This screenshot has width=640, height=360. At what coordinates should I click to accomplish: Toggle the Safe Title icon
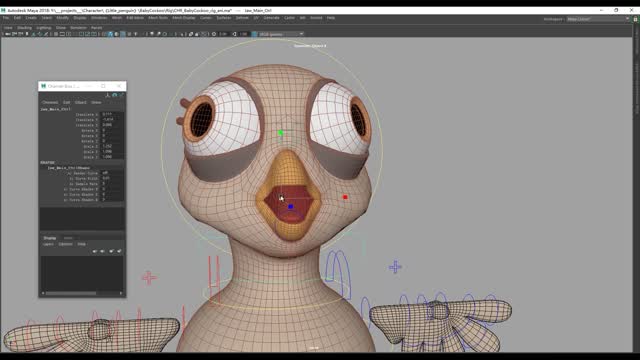pos(94,34)
